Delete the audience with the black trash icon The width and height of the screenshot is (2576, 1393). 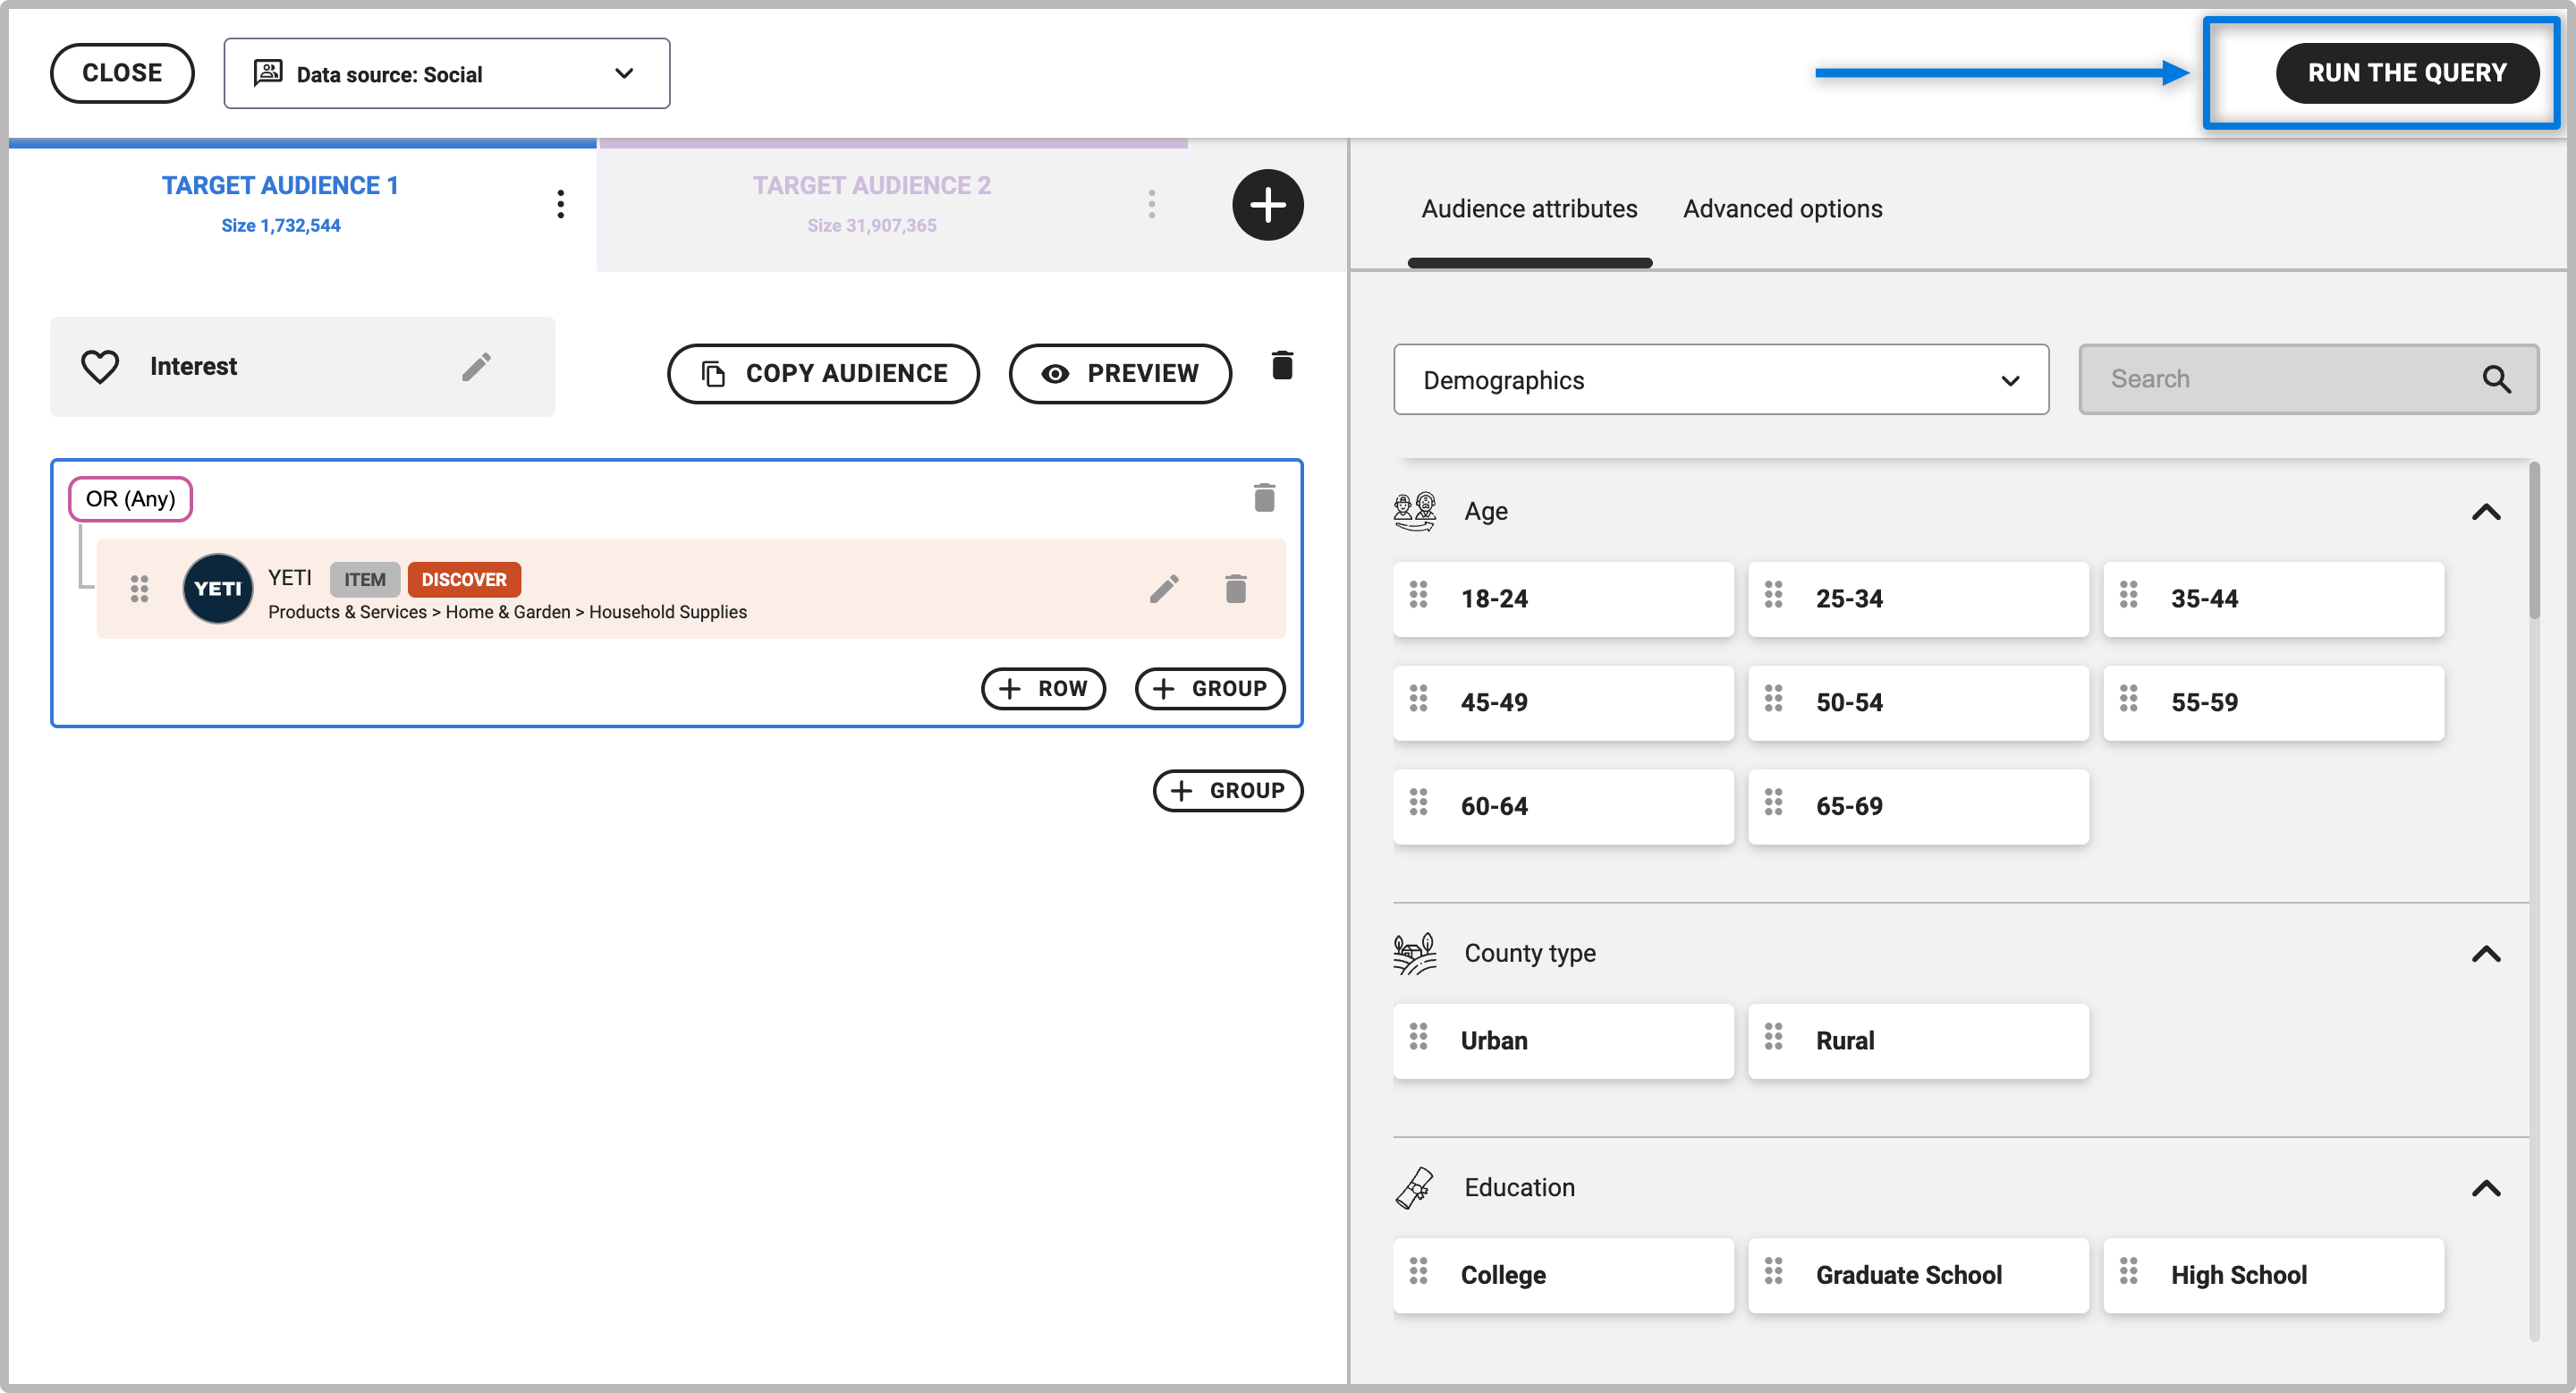pos(1282,366)
